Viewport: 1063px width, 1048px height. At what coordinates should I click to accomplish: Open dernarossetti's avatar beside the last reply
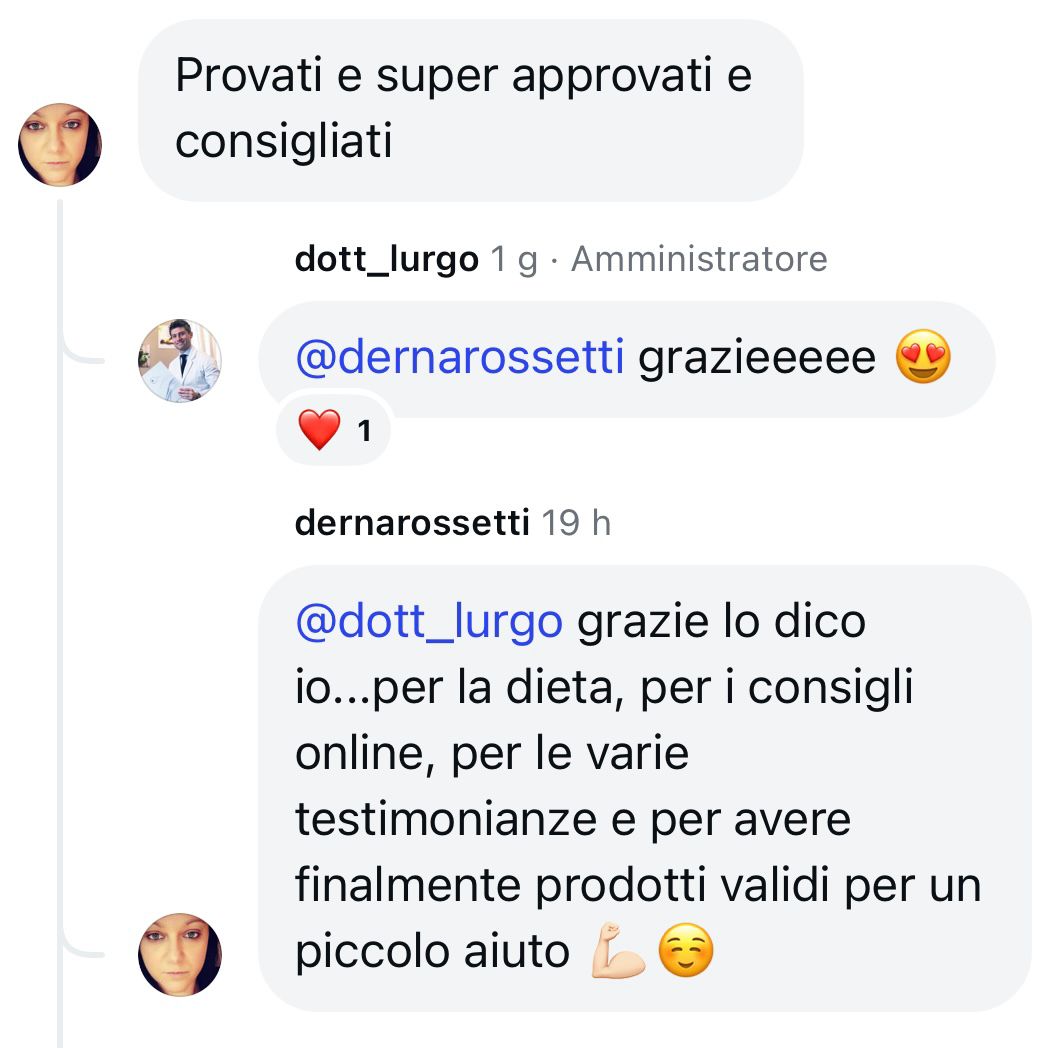point(180,954)
